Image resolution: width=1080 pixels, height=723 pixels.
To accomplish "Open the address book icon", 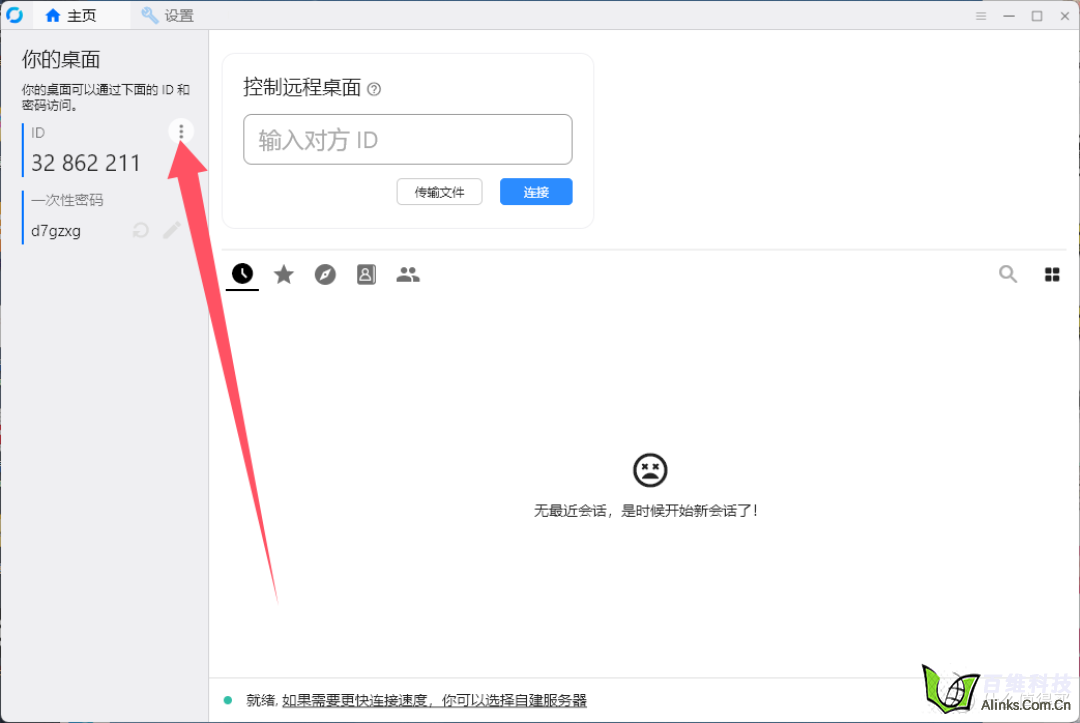I will [x=366, y=273].
